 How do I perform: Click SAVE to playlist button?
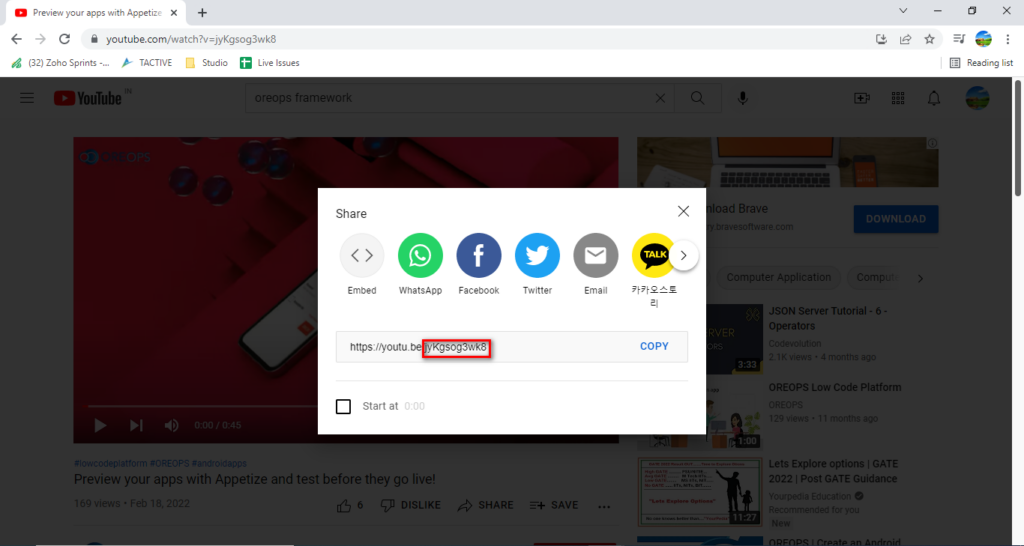click(x=554, y=506)
